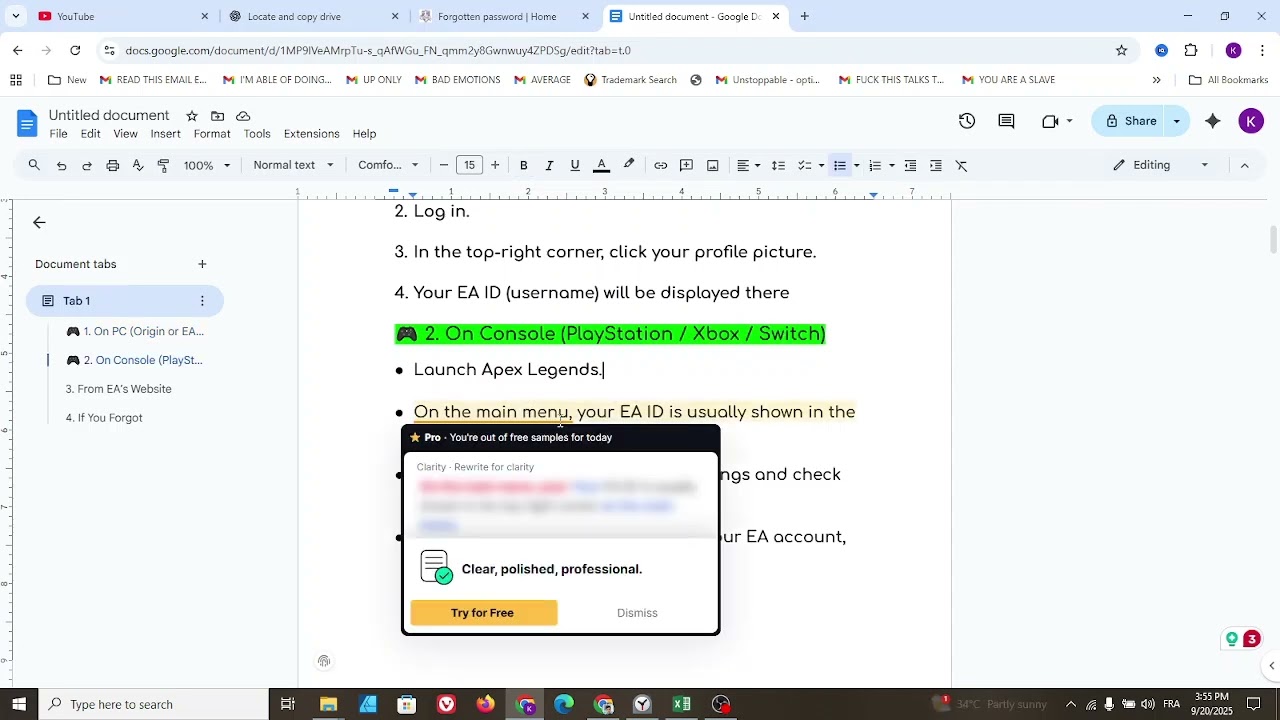Move document to a folder

[x=218, y=116]
